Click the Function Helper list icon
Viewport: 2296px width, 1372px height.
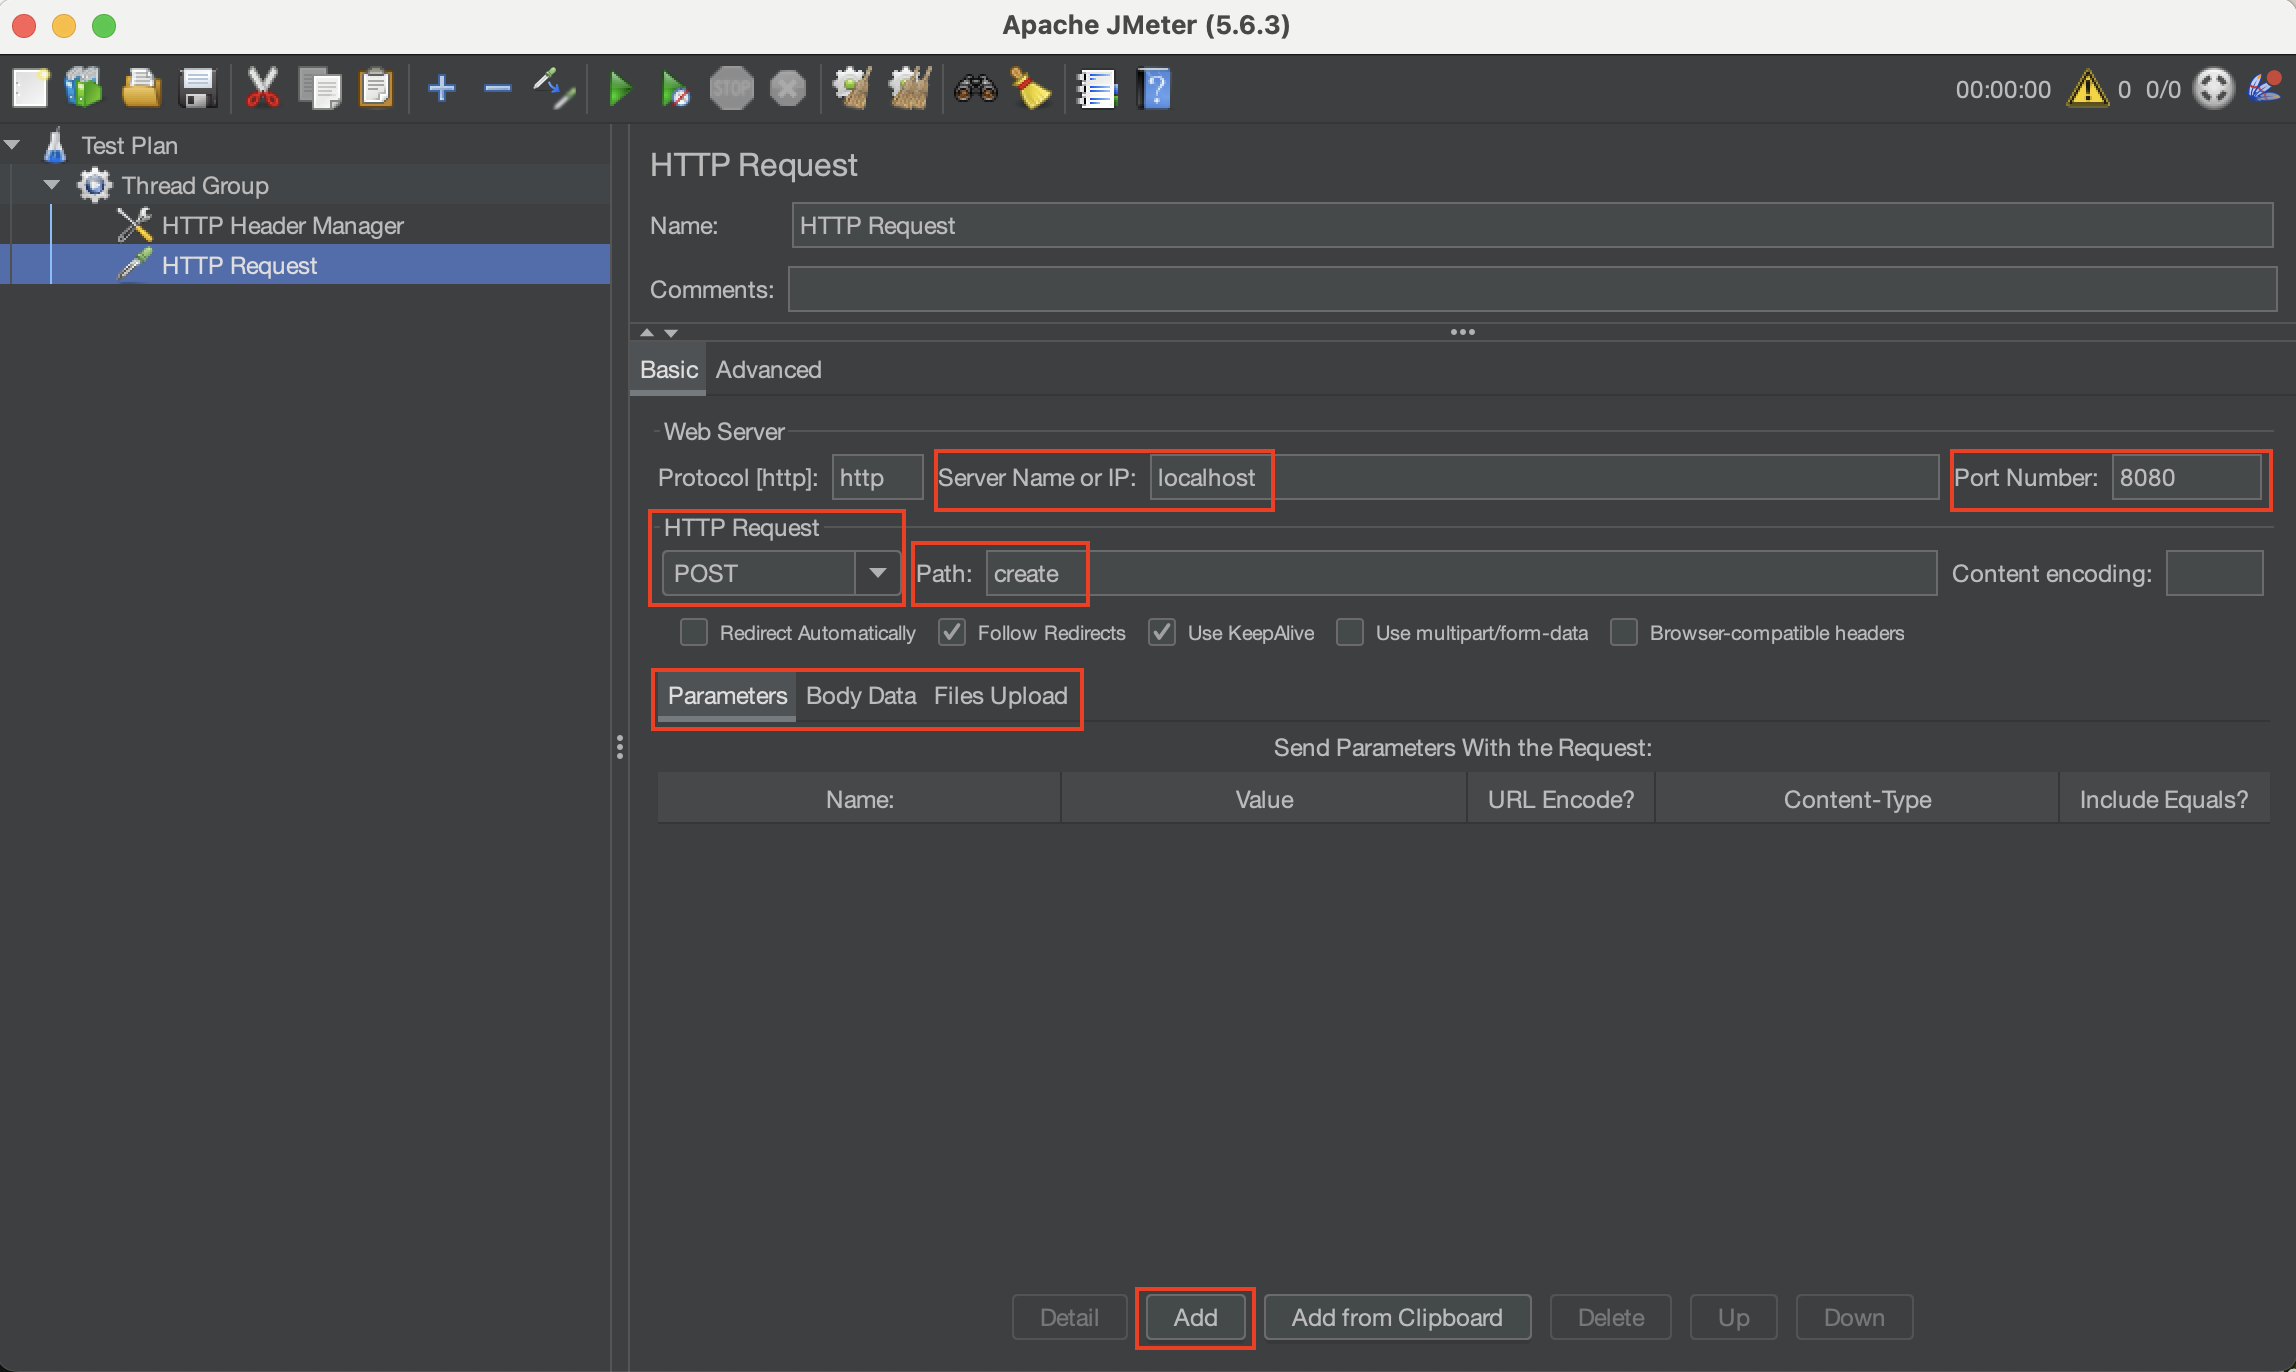(1096, 90)
